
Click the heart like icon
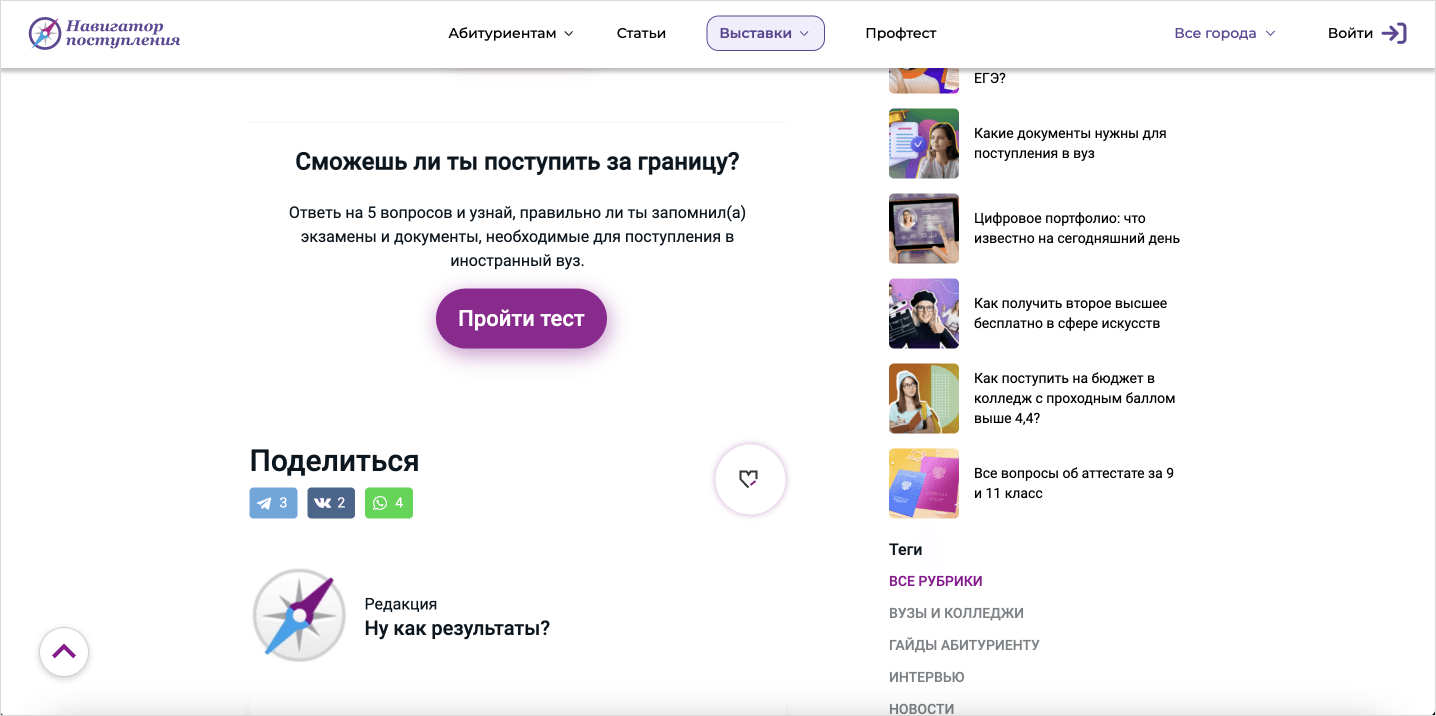point(749,479)
